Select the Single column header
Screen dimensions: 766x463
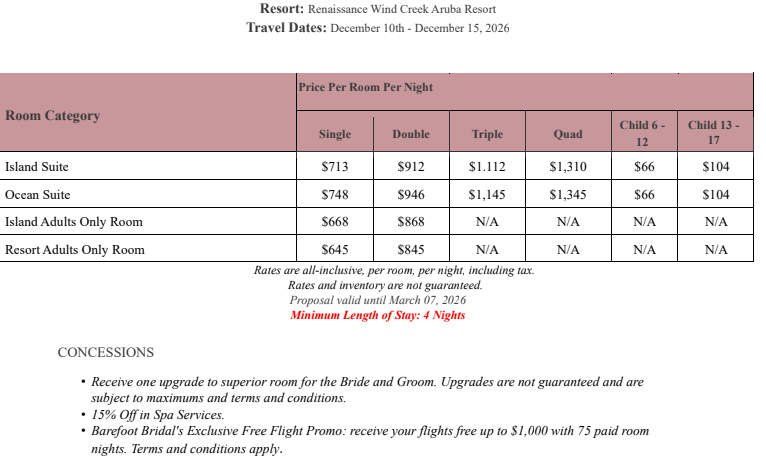(x=334, y=134)
